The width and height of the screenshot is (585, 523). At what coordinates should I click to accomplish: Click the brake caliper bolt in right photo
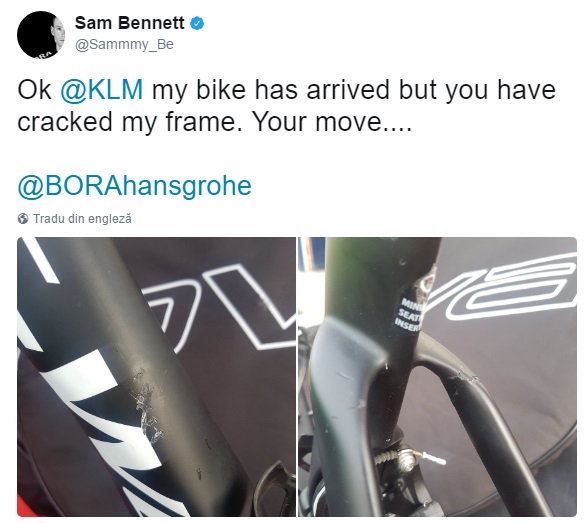[405, 457]
